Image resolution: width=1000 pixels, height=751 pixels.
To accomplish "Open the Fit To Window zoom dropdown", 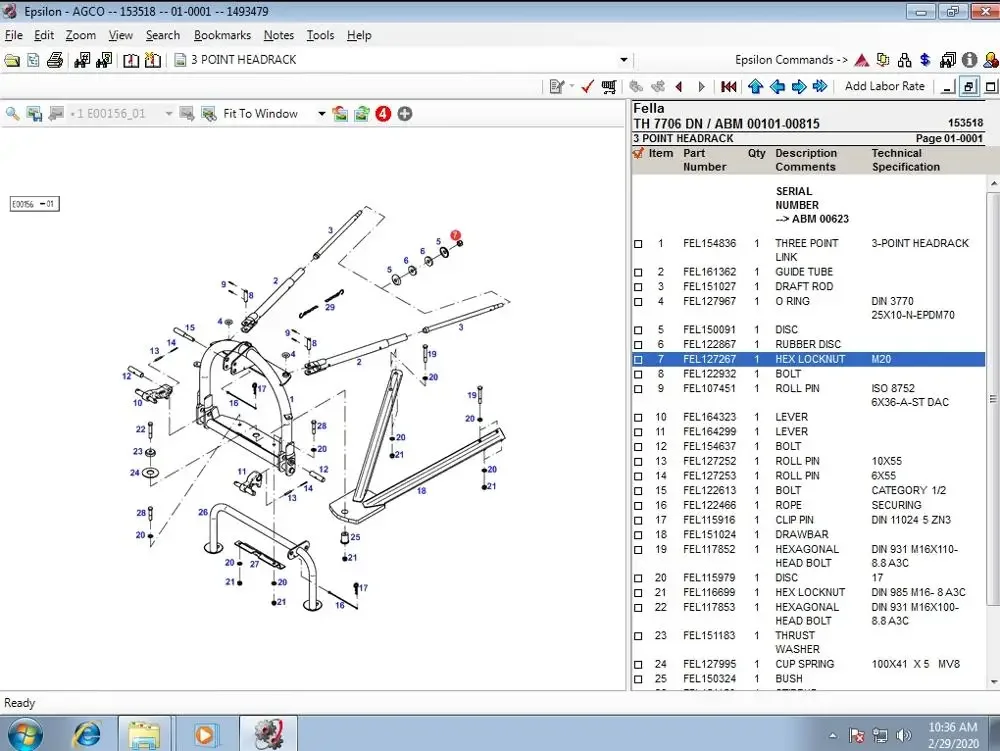I will 321,114.
